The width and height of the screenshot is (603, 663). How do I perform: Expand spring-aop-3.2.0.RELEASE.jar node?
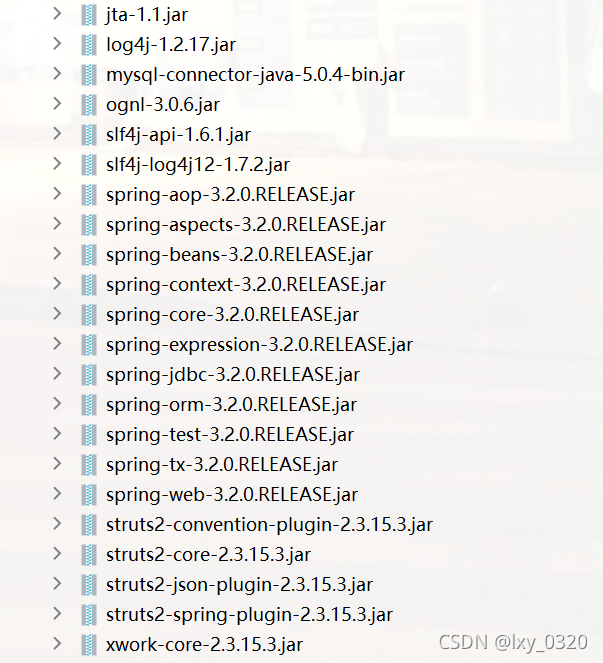coord(57,194)
